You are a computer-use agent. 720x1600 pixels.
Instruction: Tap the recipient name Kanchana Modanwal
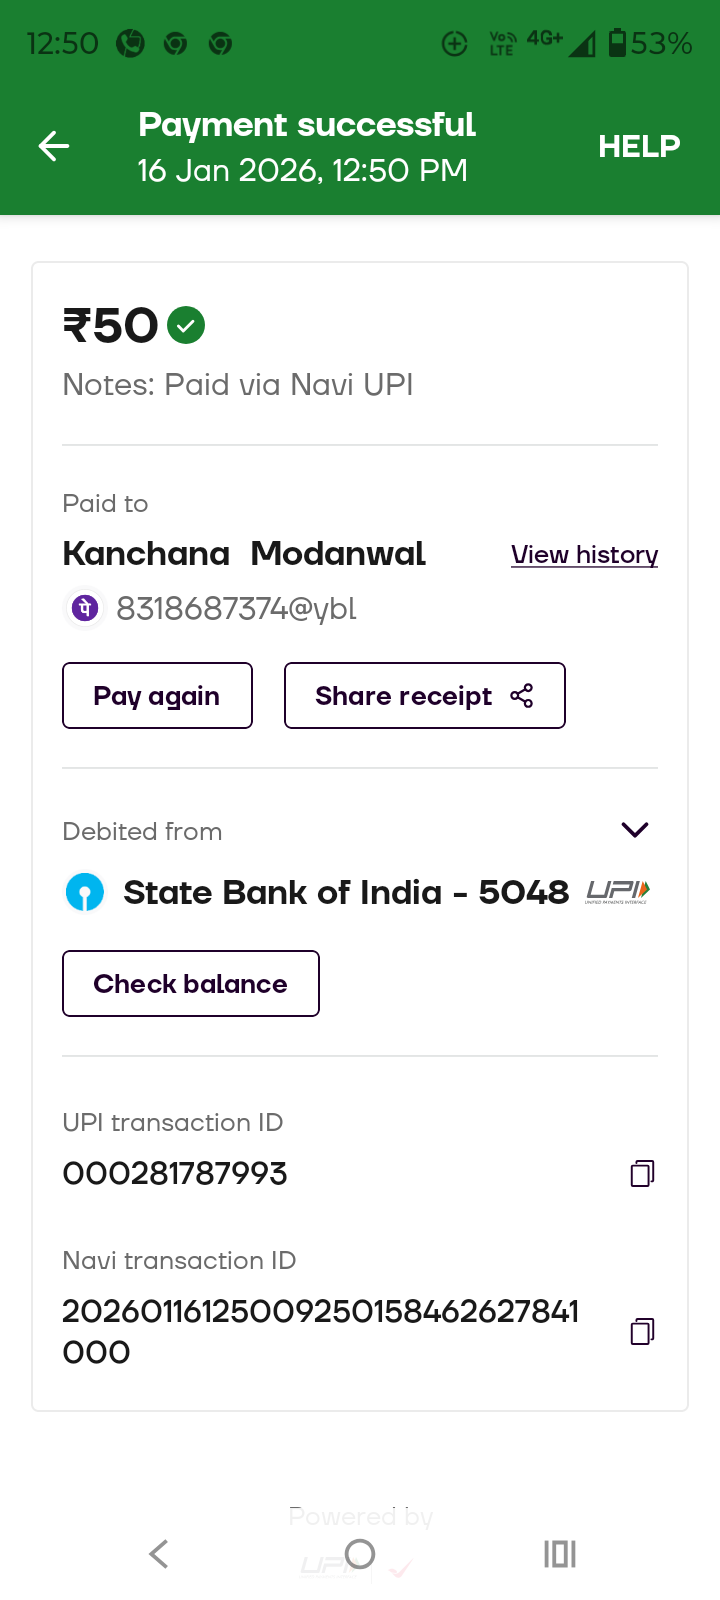click(x=244, y=553)
